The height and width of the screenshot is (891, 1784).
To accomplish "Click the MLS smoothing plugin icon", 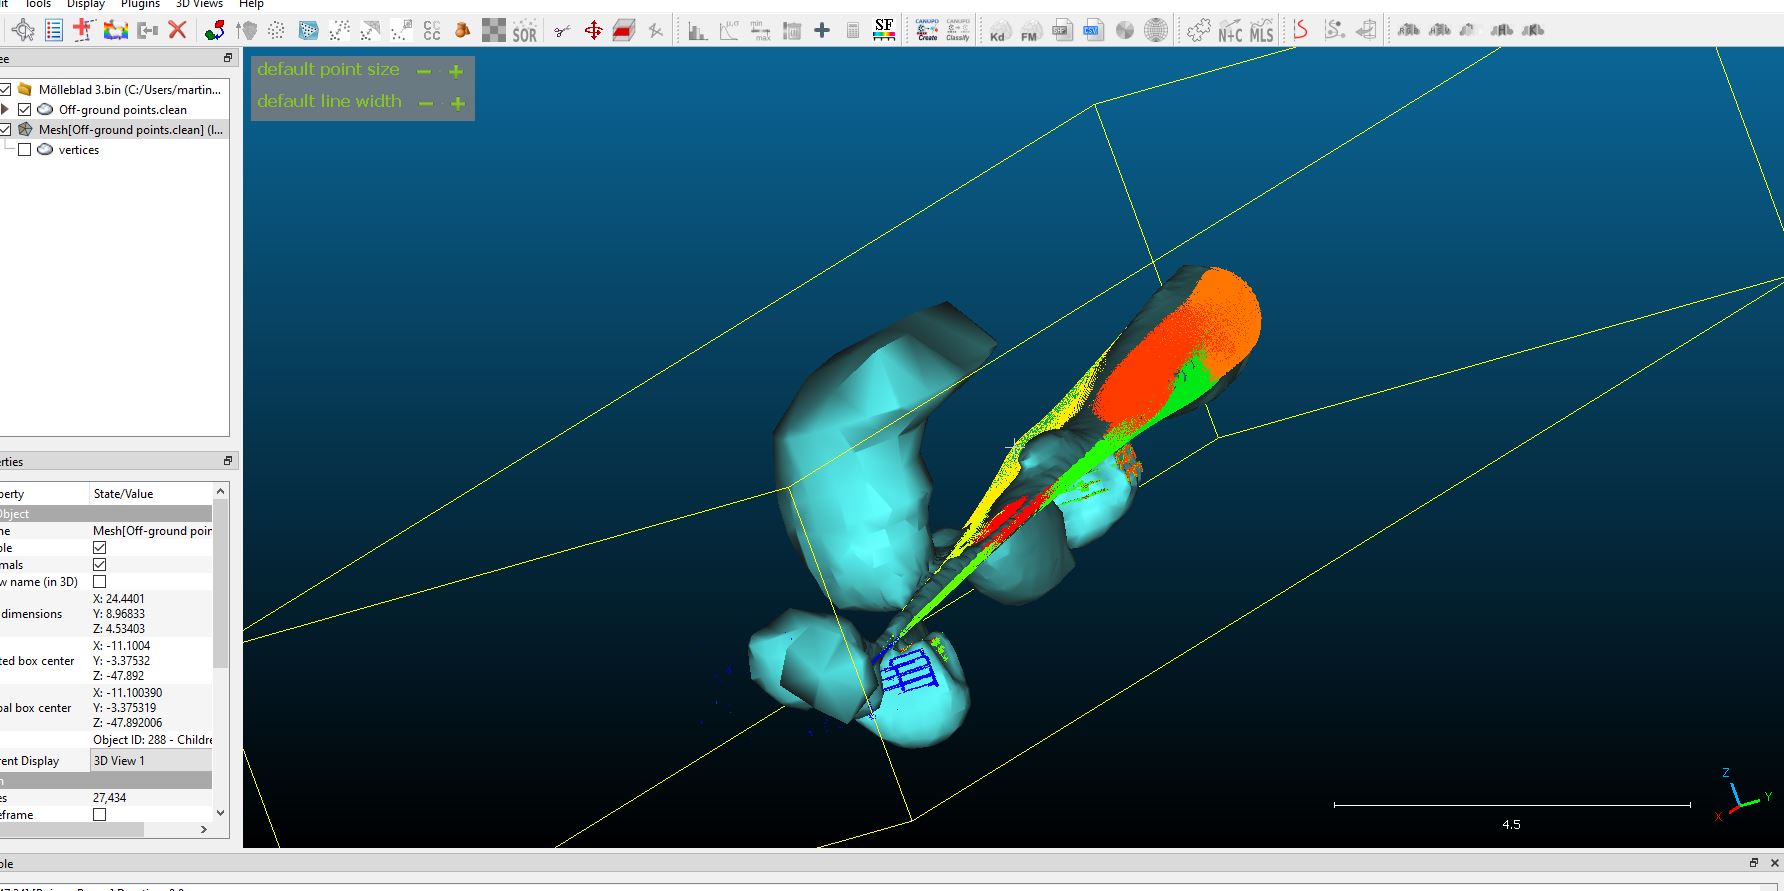I will (x=1262, y=31).
